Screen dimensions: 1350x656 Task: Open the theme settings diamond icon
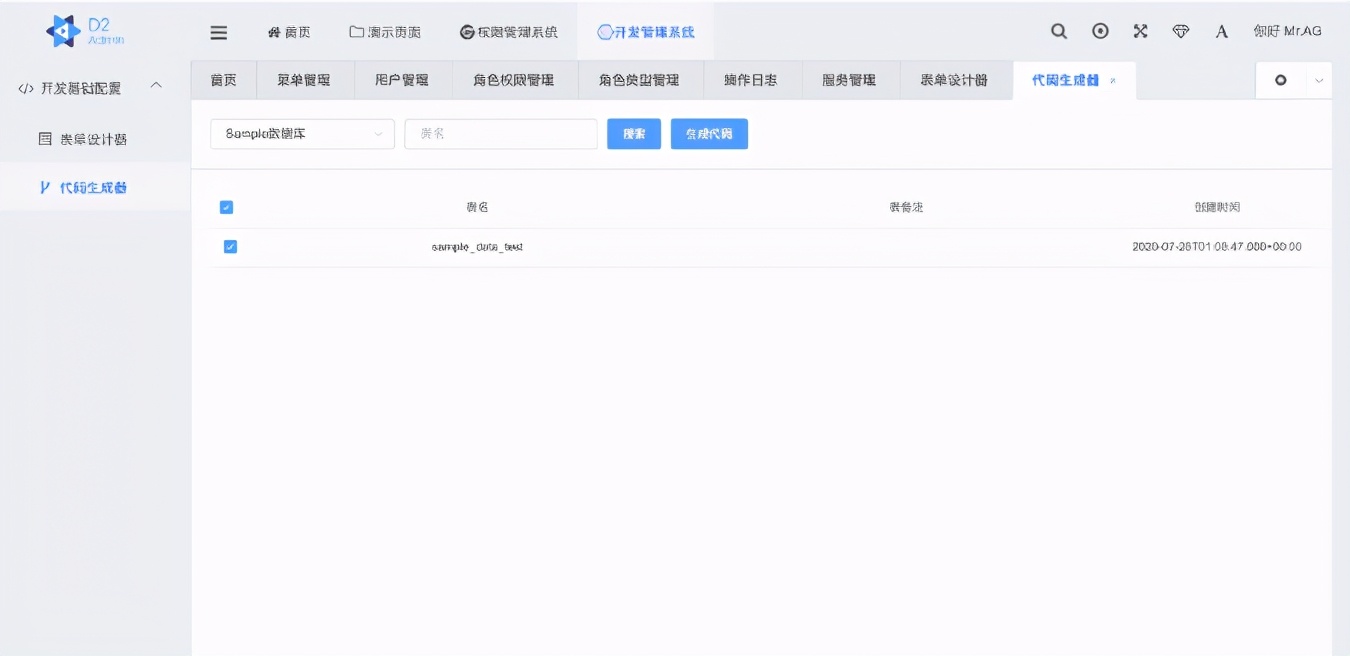click(1181, 31)
